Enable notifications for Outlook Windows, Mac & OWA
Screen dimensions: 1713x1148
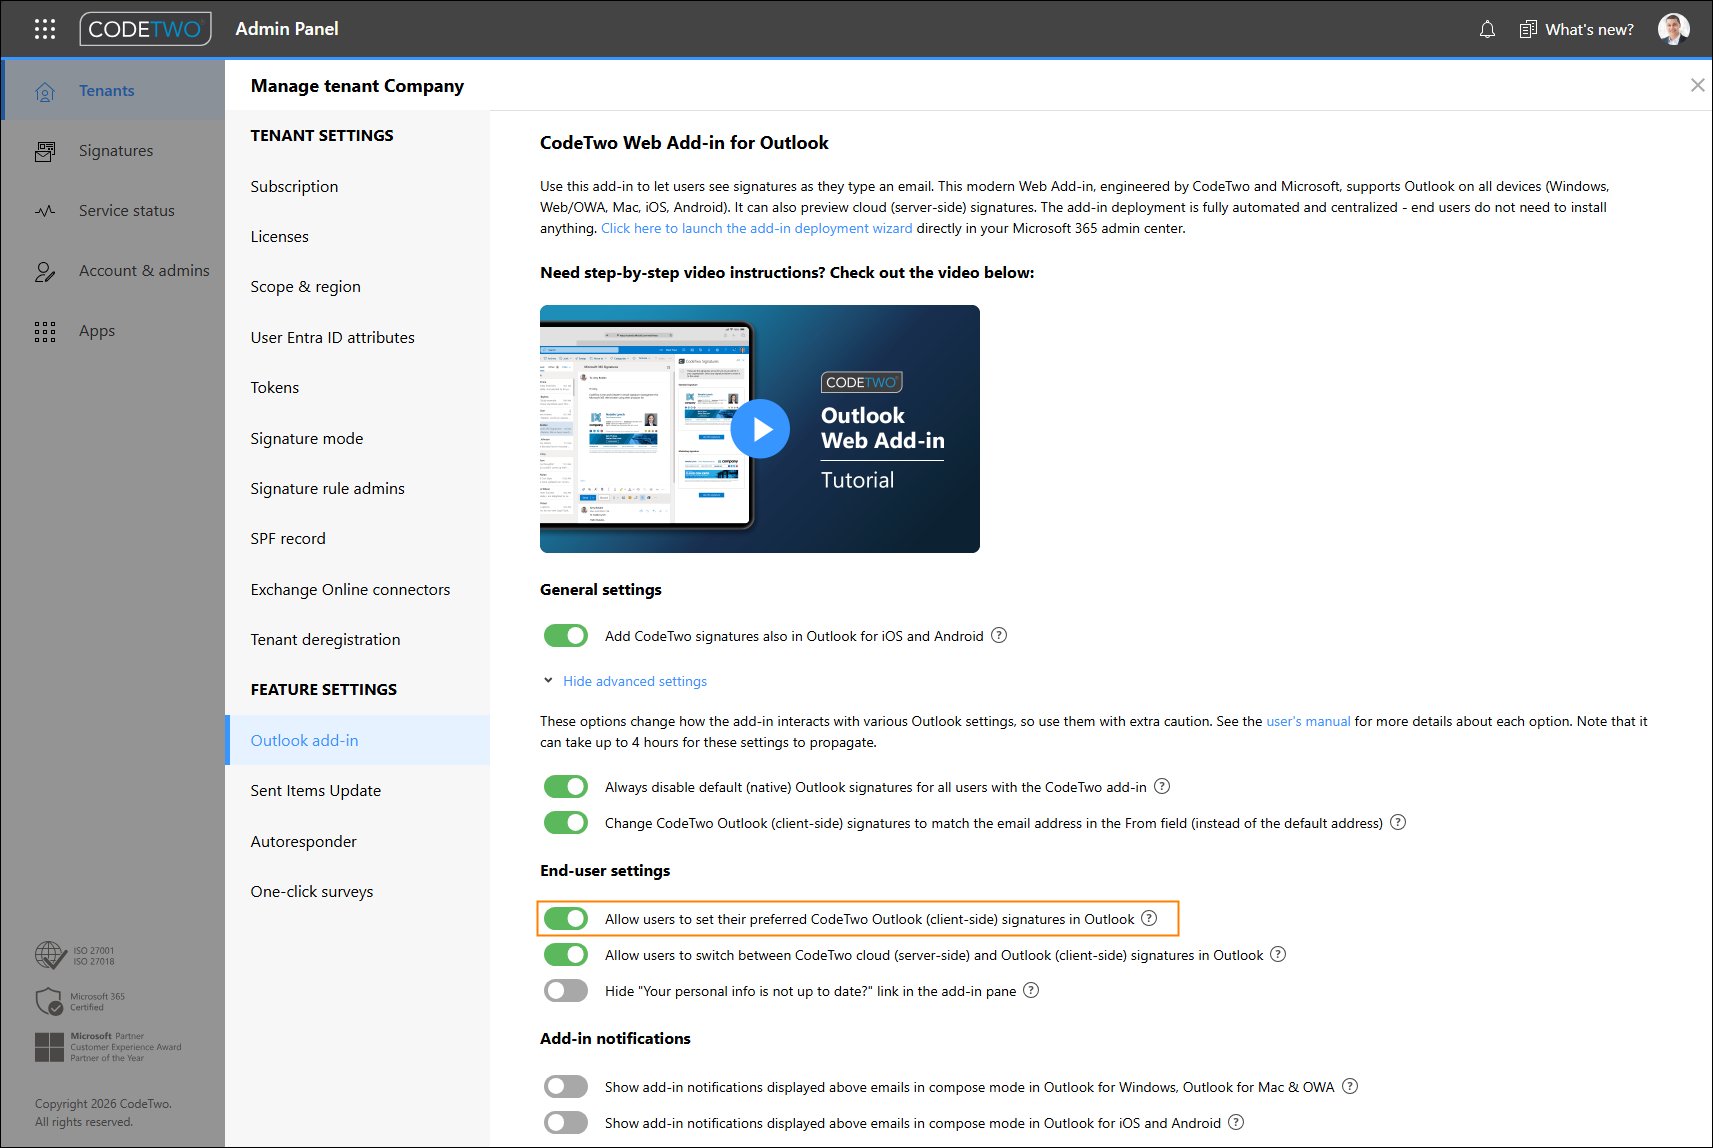coord(566,1087)
